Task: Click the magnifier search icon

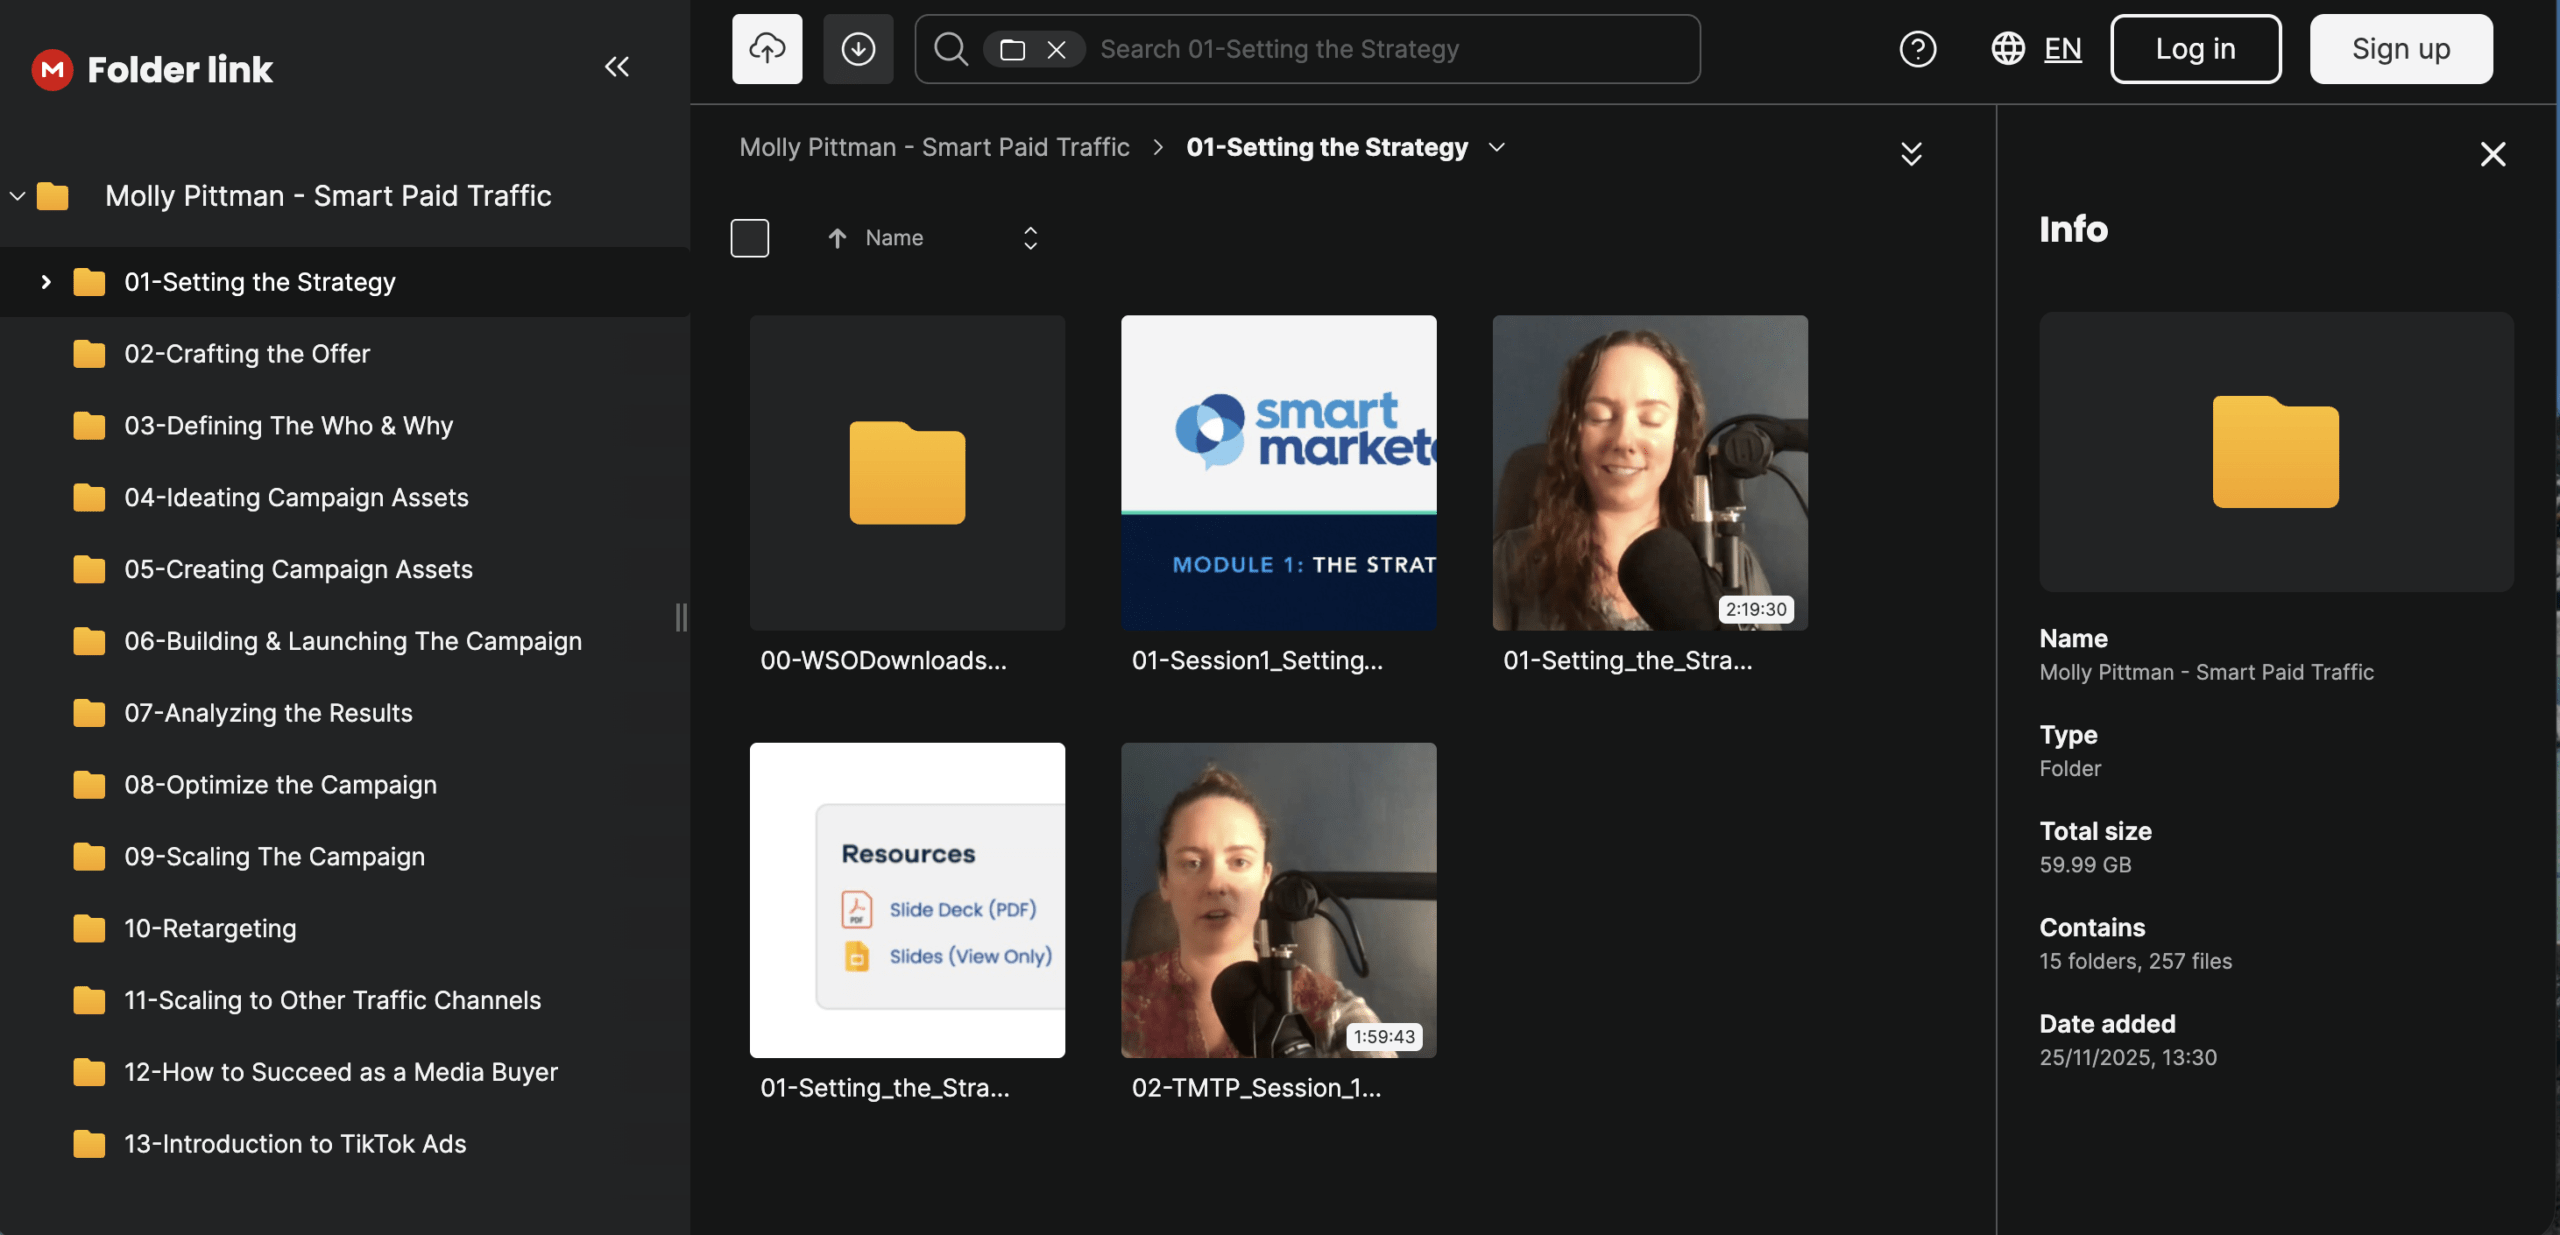Action: click(x=950, y=49)
